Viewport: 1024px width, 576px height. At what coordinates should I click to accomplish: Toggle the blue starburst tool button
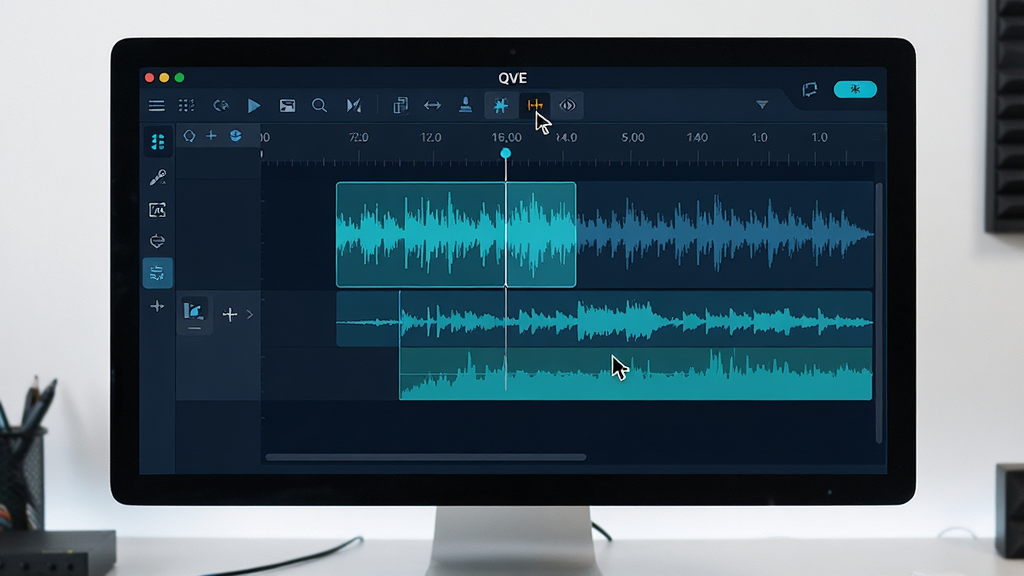pos(501,105)
